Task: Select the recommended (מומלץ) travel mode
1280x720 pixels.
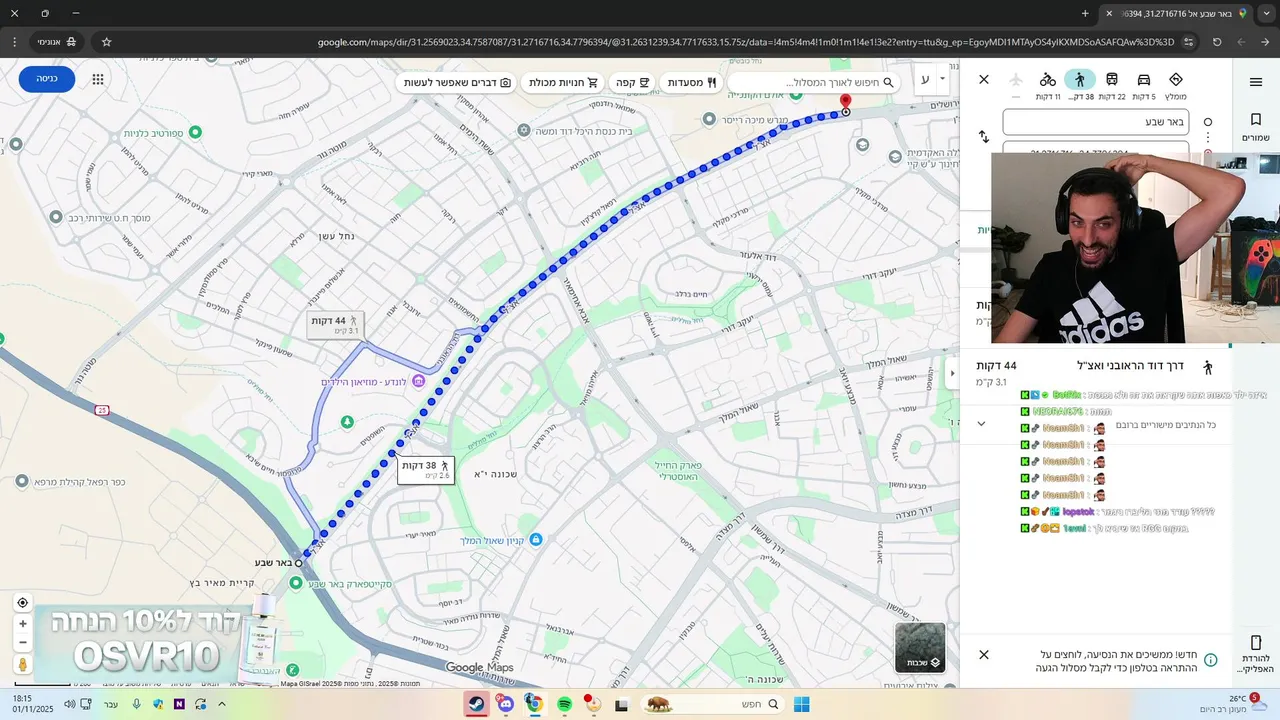Action: (x=1176, y=80)
